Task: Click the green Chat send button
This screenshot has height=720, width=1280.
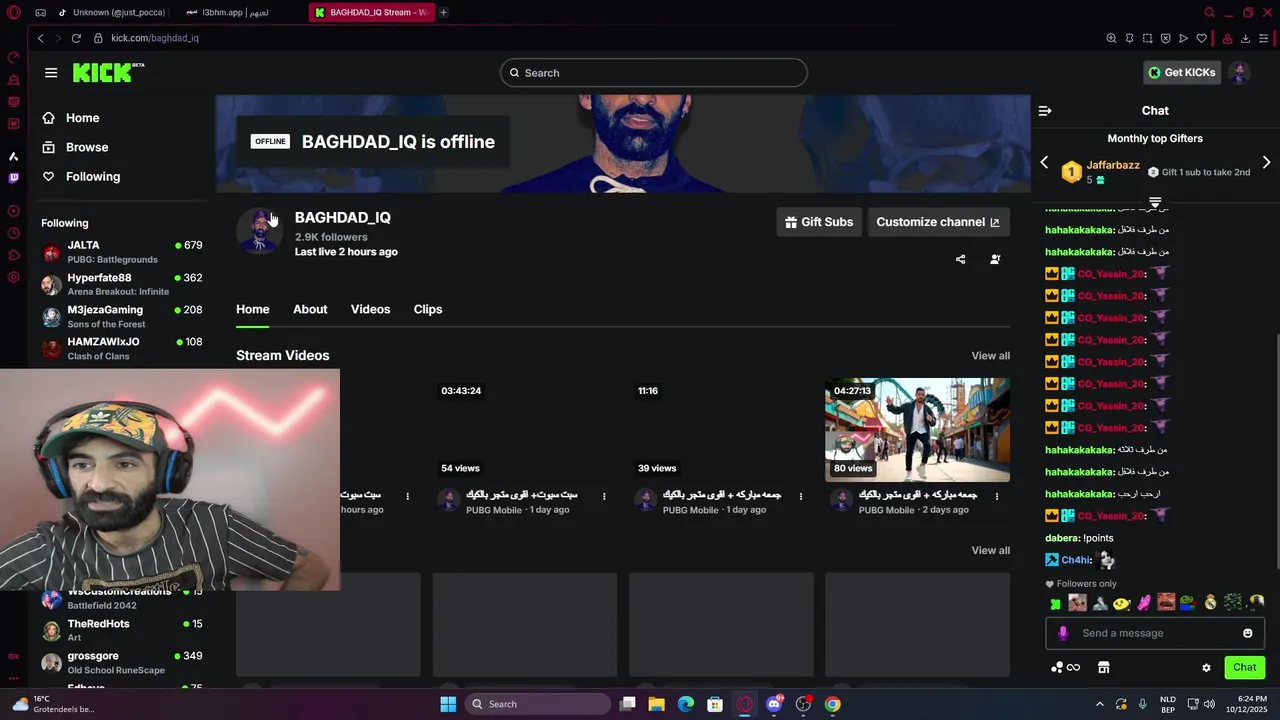Action: [x=1244, y=667]
